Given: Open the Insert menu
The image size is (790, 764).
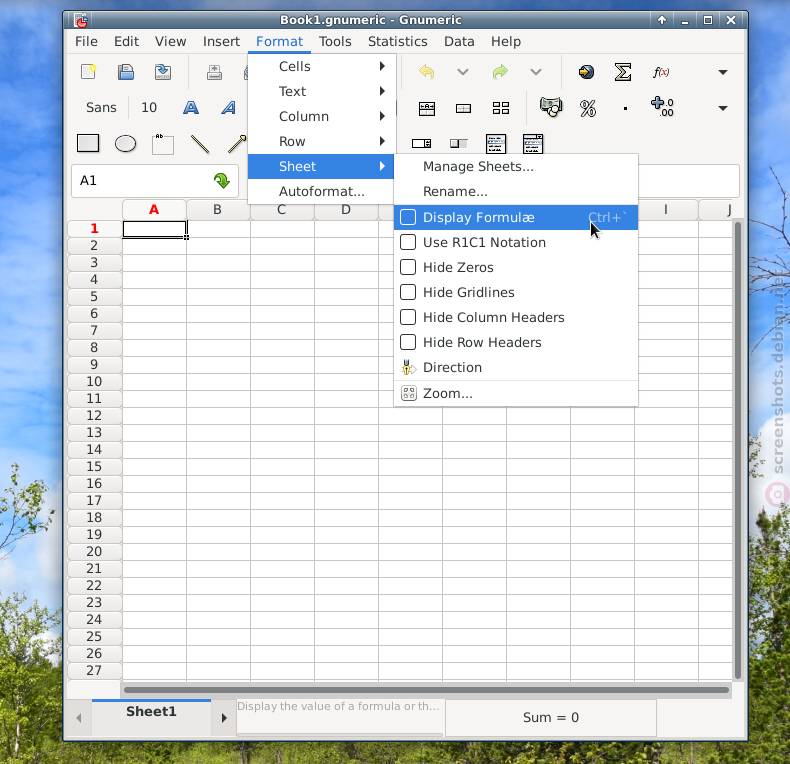Looking at the screenshot, I should [x=221, y=41].
